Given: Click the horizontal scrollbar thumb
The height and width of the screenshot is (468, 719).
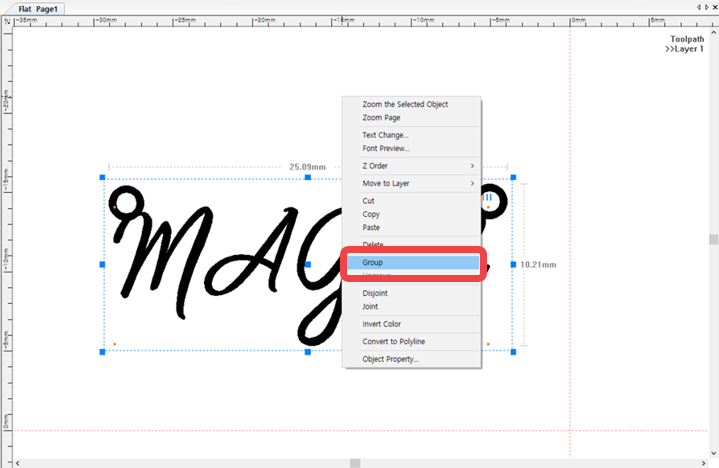Looking at the screenshot, I should (x=355, y=463).
